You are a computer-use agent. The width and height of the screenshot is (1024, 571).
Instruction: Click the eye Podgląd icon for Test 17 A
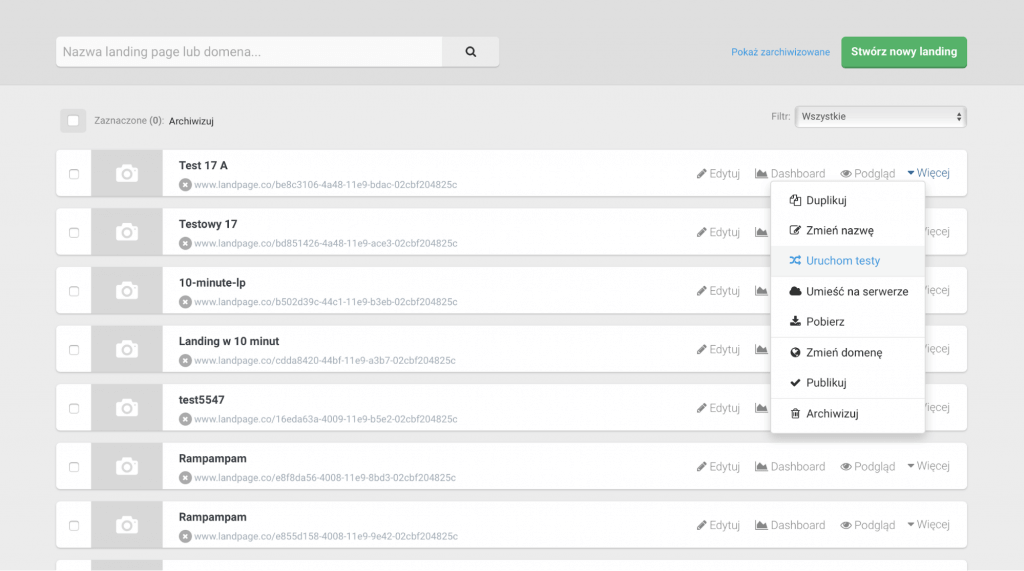tap(846, 174)
